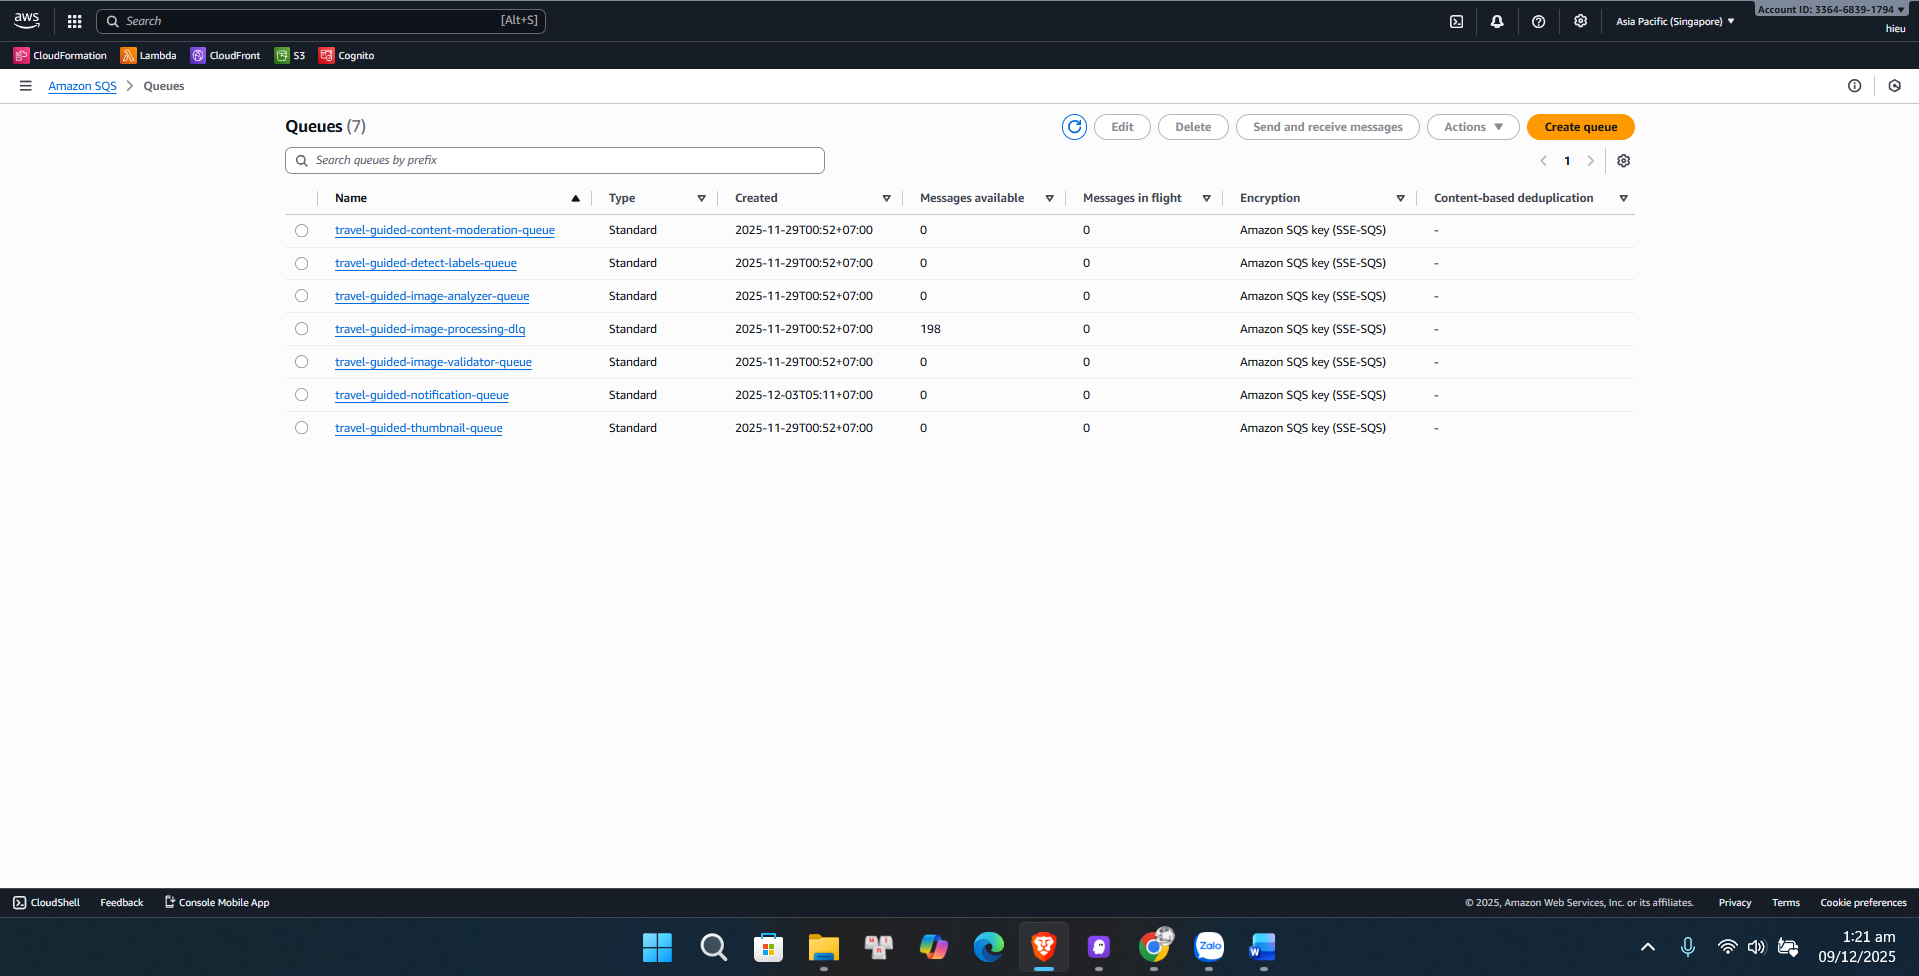Open travel-guided-detect-labels-queue details
This screenshot has width=1919, height=976.
425,263
